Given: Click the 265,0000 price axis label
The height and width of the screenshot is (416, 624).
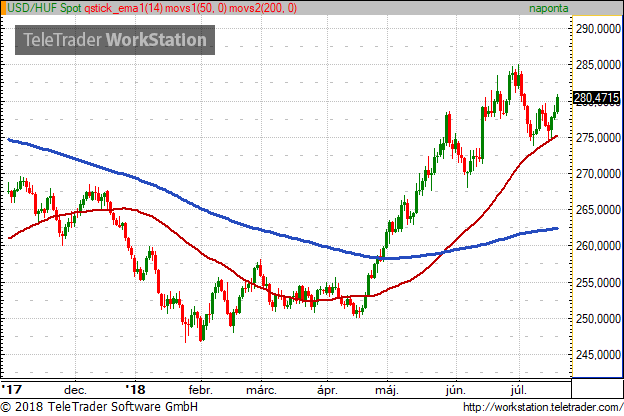Looking at the screenshot, I should [x=598, y=209].
